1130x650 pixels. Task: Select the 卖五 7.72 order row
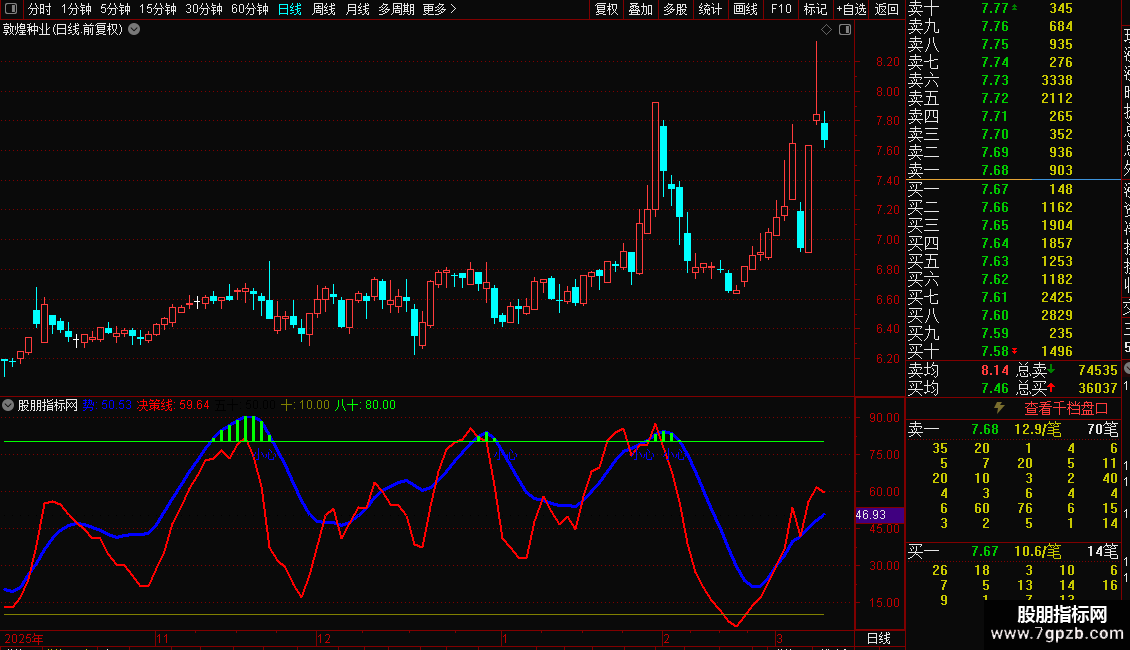pyautogui.click(x=1013, y=99)
